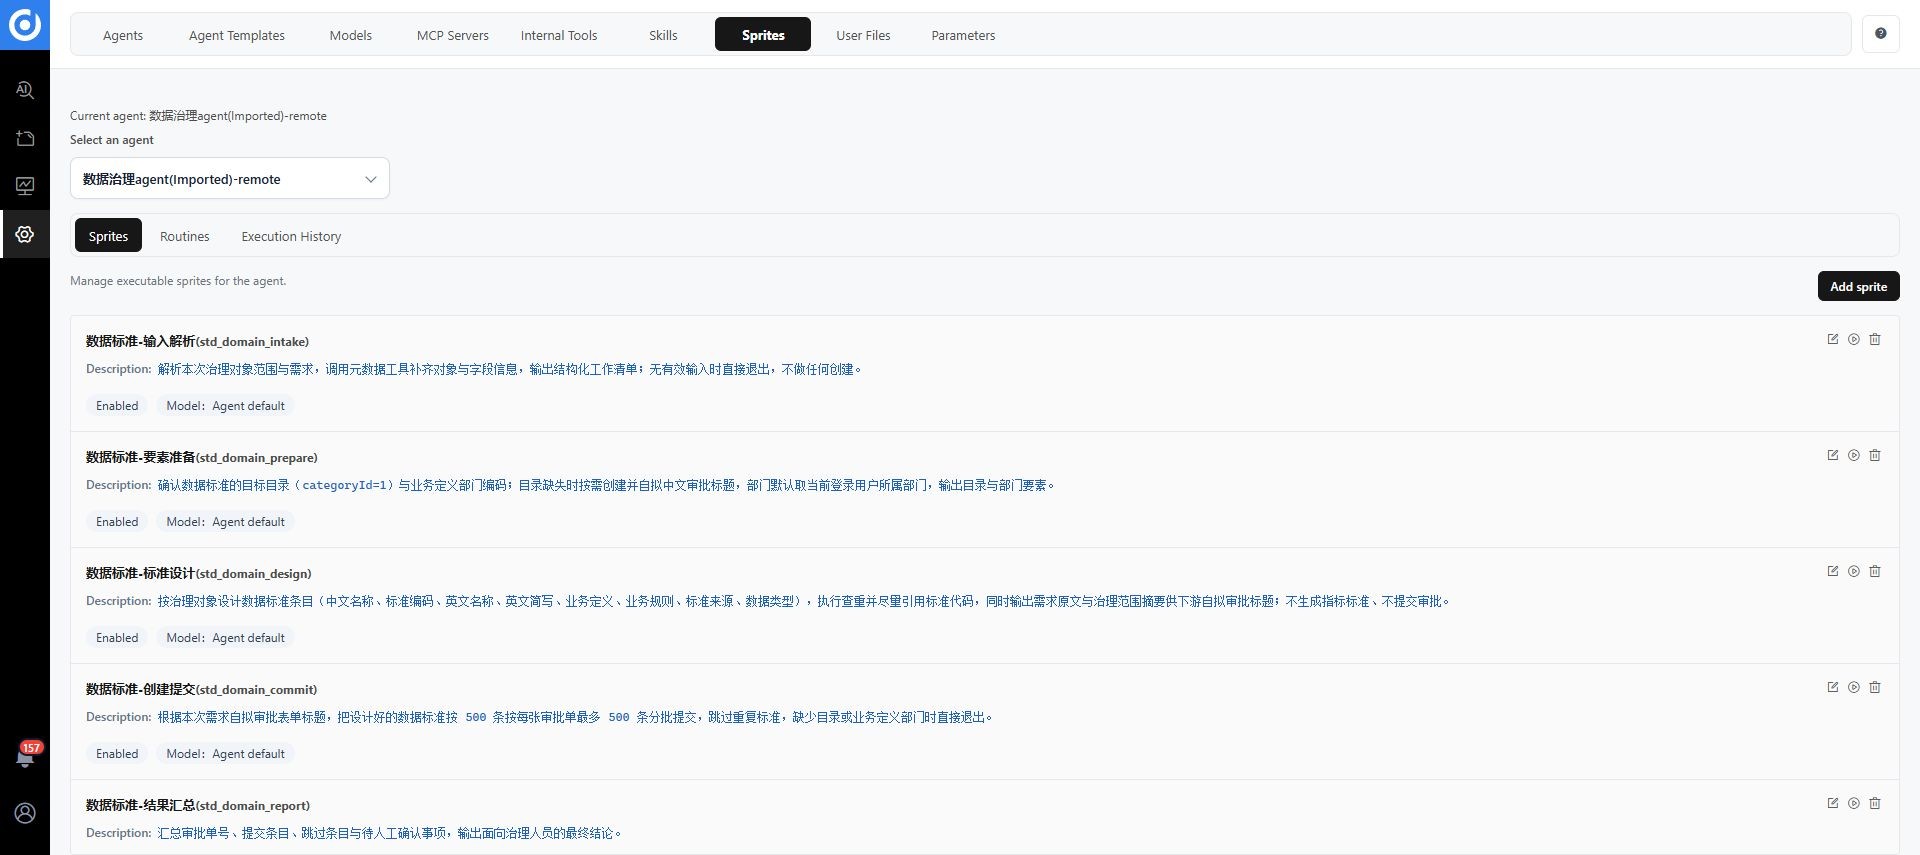
Task: Open the settings gear in the sidebar
Action: pos(25,234)
